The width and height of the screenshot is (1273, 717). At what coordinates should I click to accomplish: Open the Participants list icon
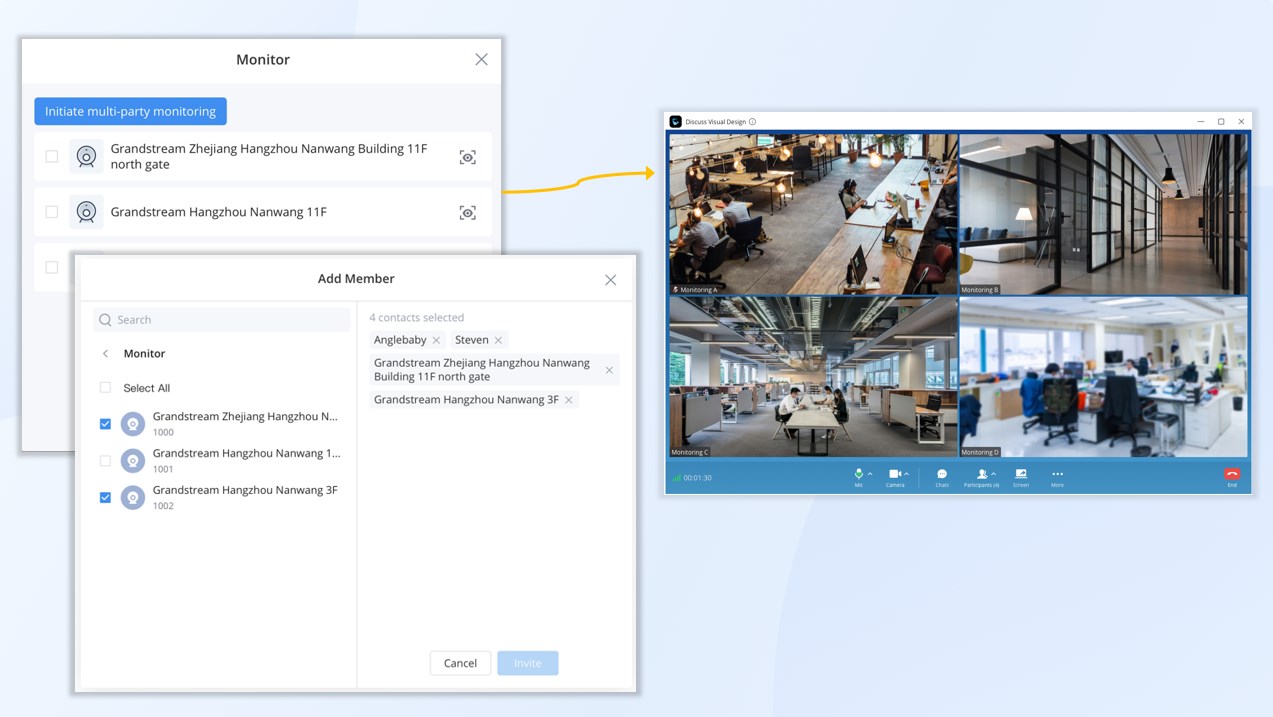[981, 474]
